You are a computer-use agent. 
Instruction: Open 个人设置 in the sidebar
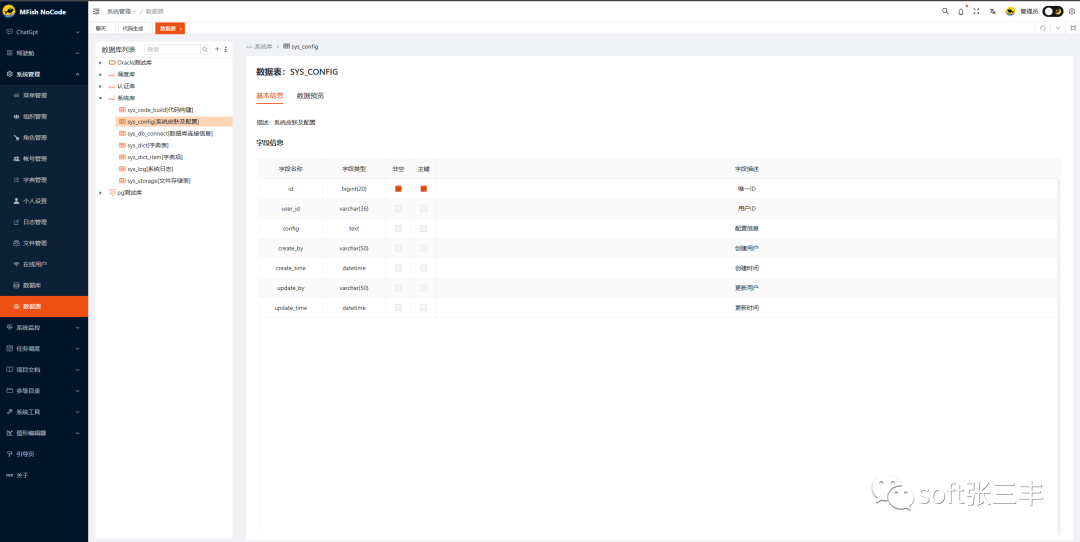pos(44,201)
